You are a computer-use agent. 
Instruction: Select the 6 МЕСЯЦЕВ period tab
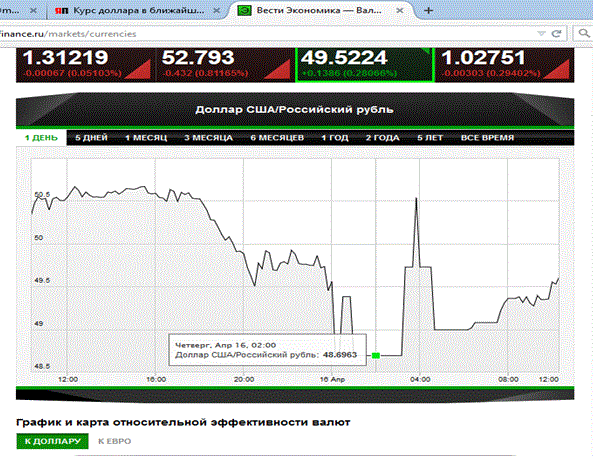coord(277,138)
